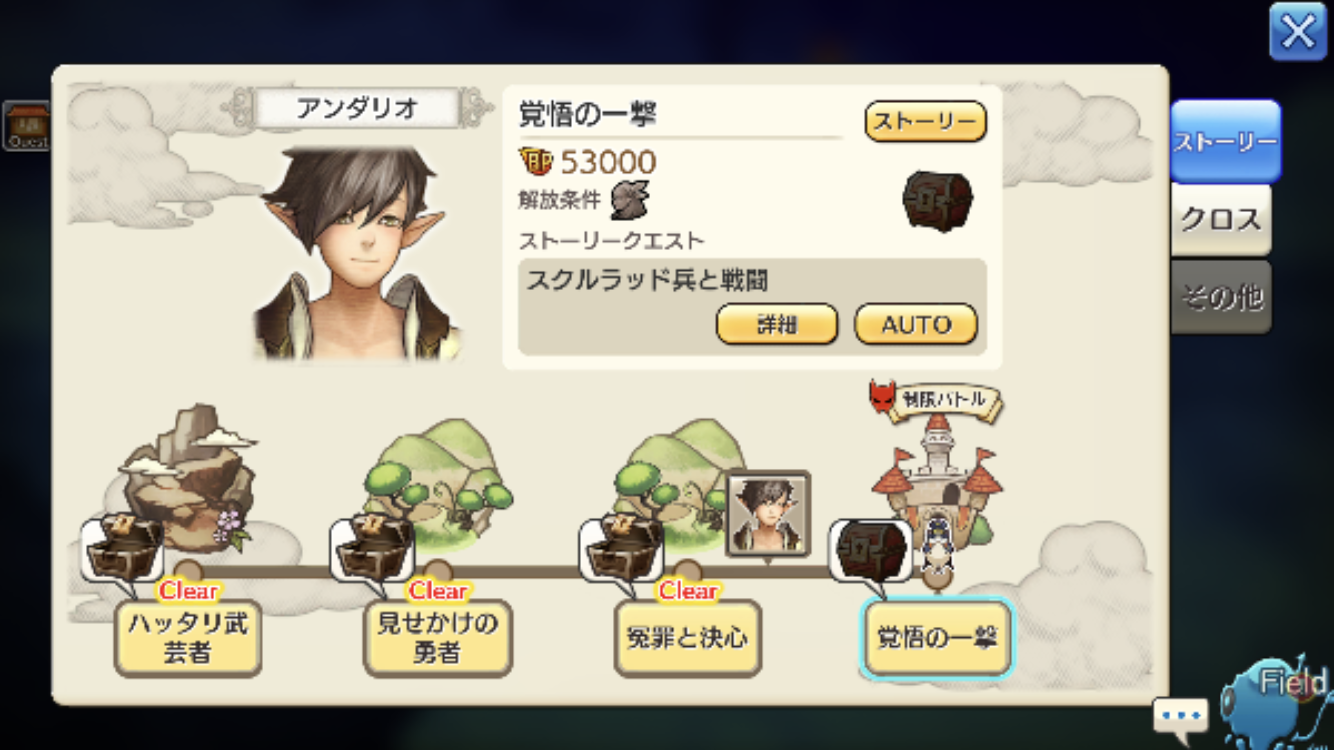Select the ハッタリ武芸者 stage node
This screenshot has width=1334, height=750.
click(x=188, y=638)
